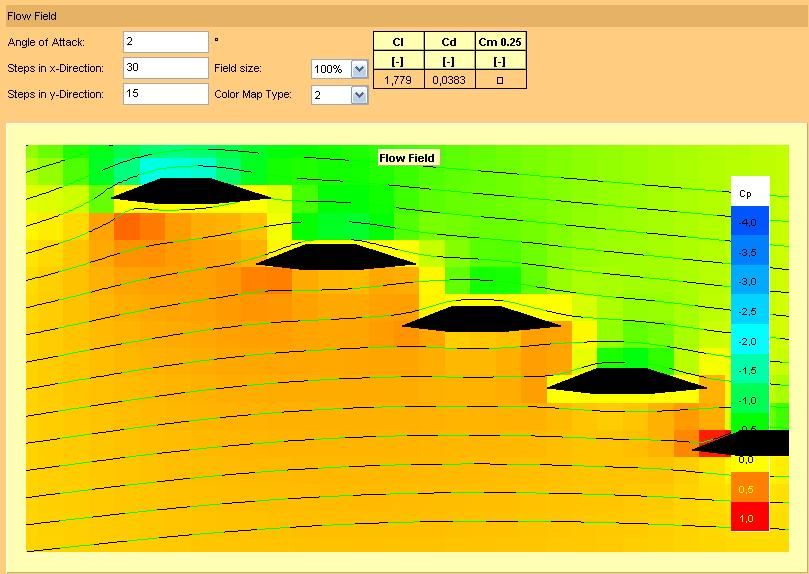Click the Field size label
Image resolution: width=809 pixels, height=574 pixels.
(238, 68)
